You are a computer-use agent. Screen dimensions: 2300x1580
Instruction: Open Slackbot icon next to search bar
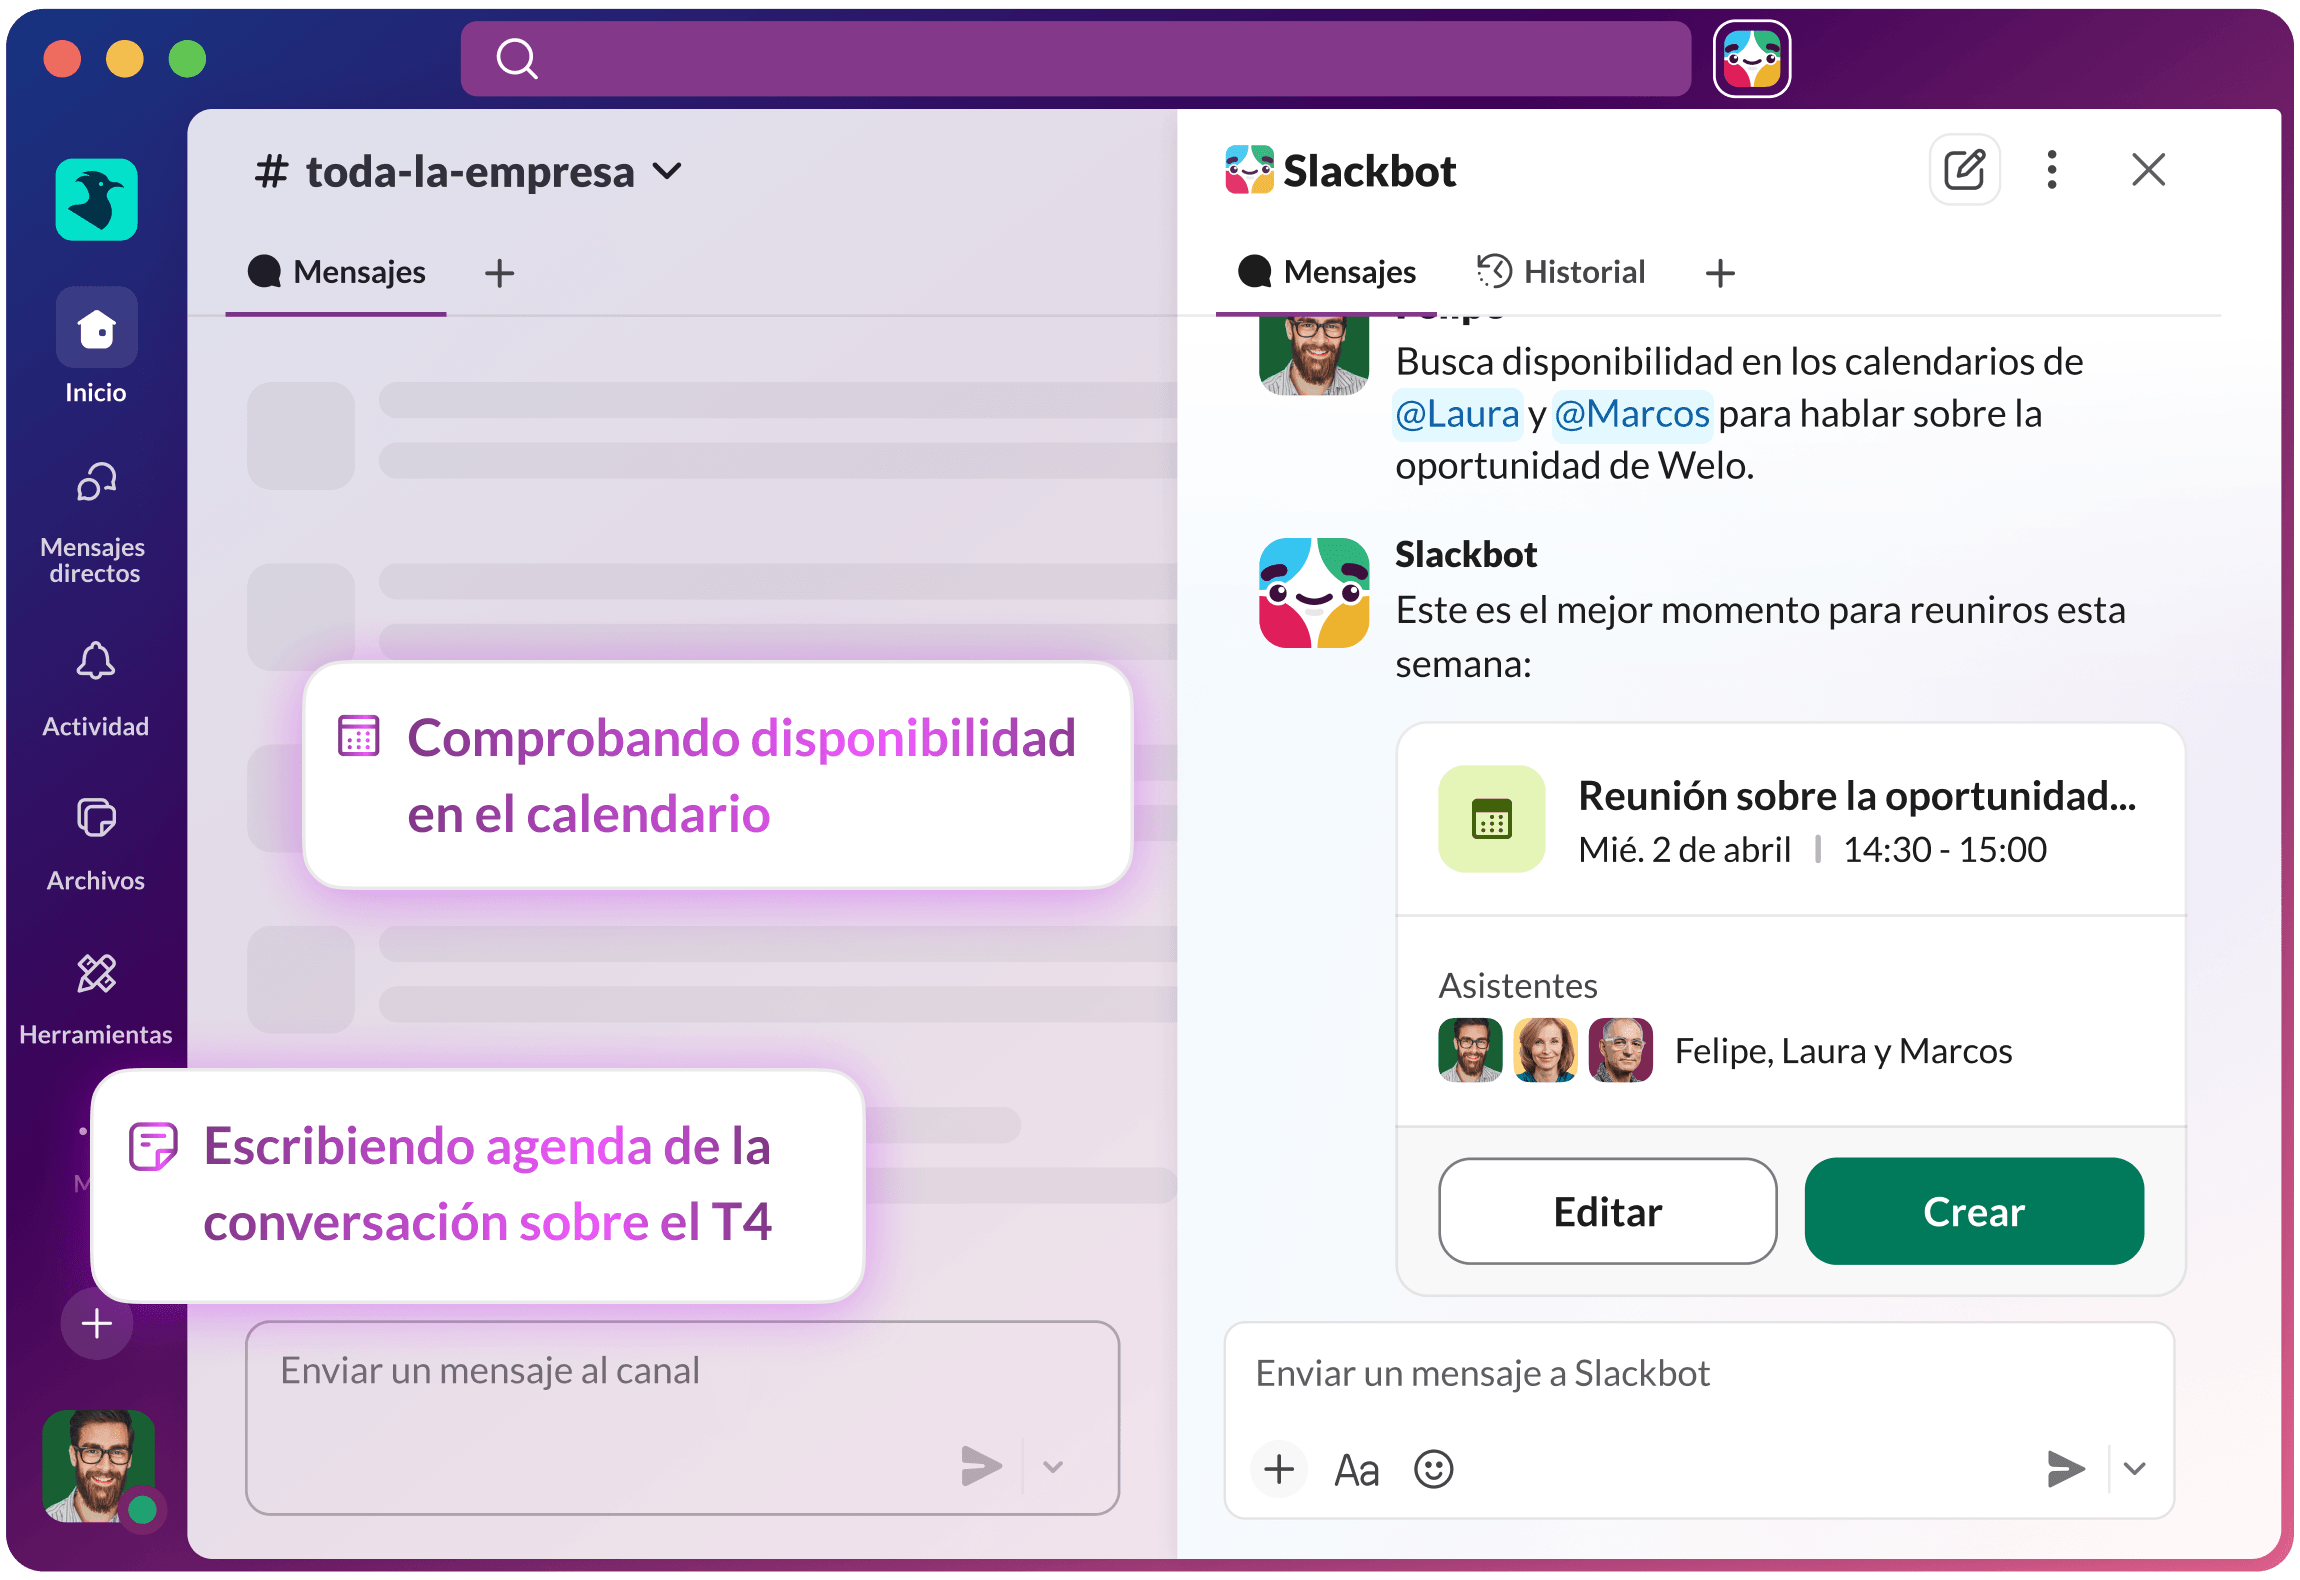point(1752,59)
